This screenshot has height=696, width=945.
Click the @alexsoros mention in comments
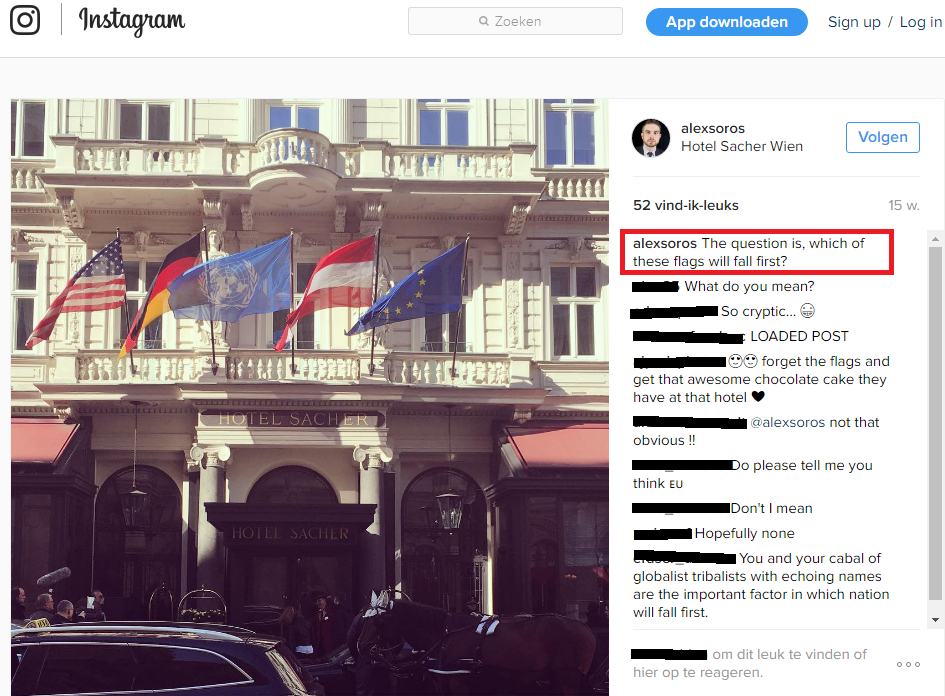click(787, 422)
